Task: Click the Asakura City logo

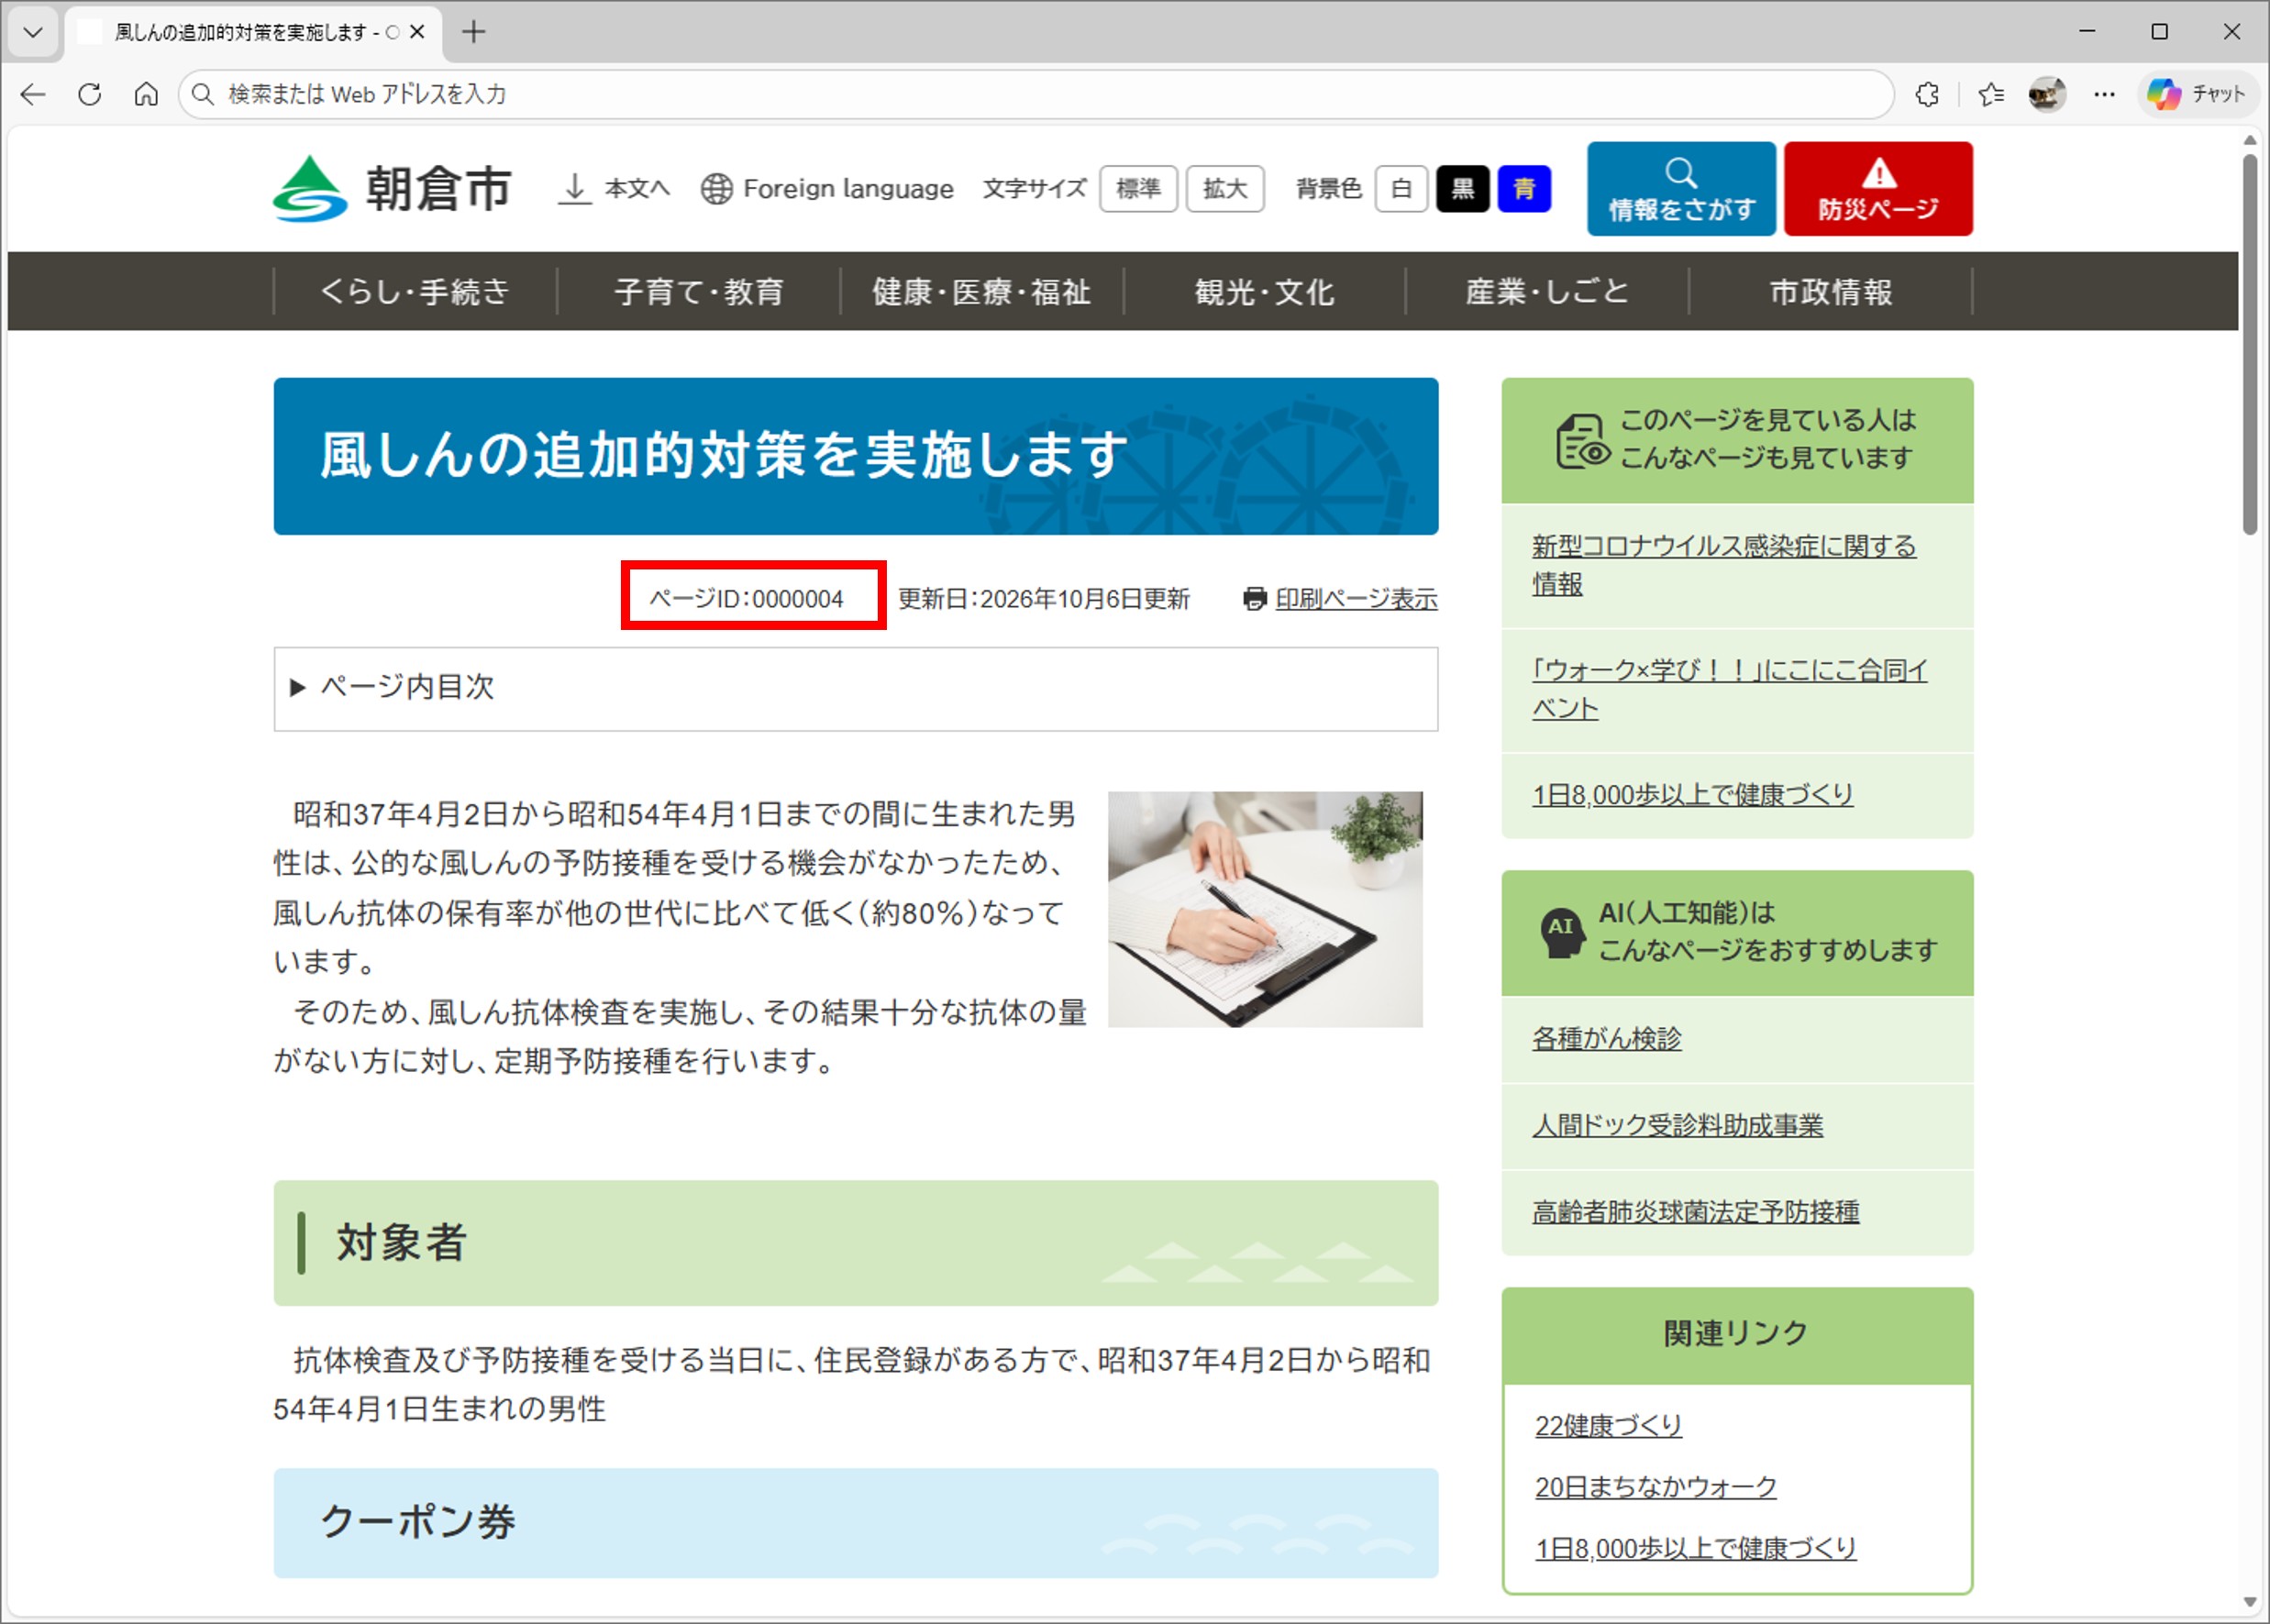Action: click(x=391, y=188)
